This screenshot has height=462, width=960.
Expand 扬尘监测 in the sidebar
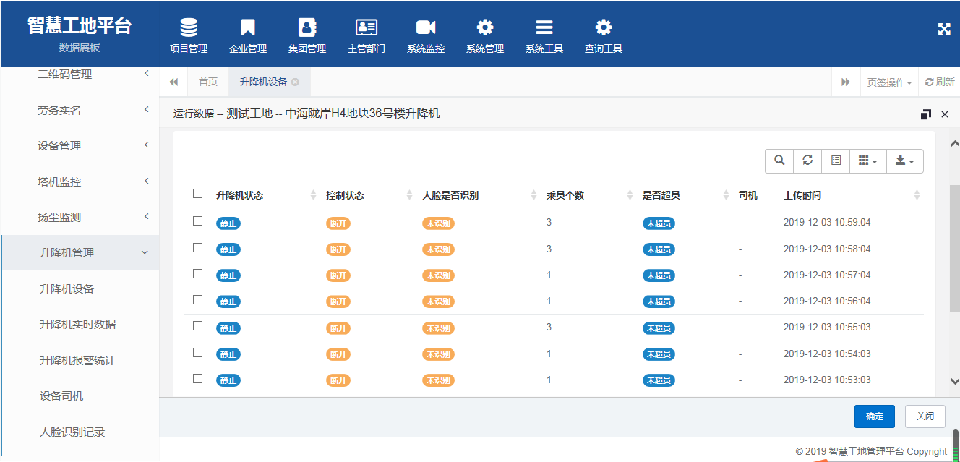click(80, 217)
